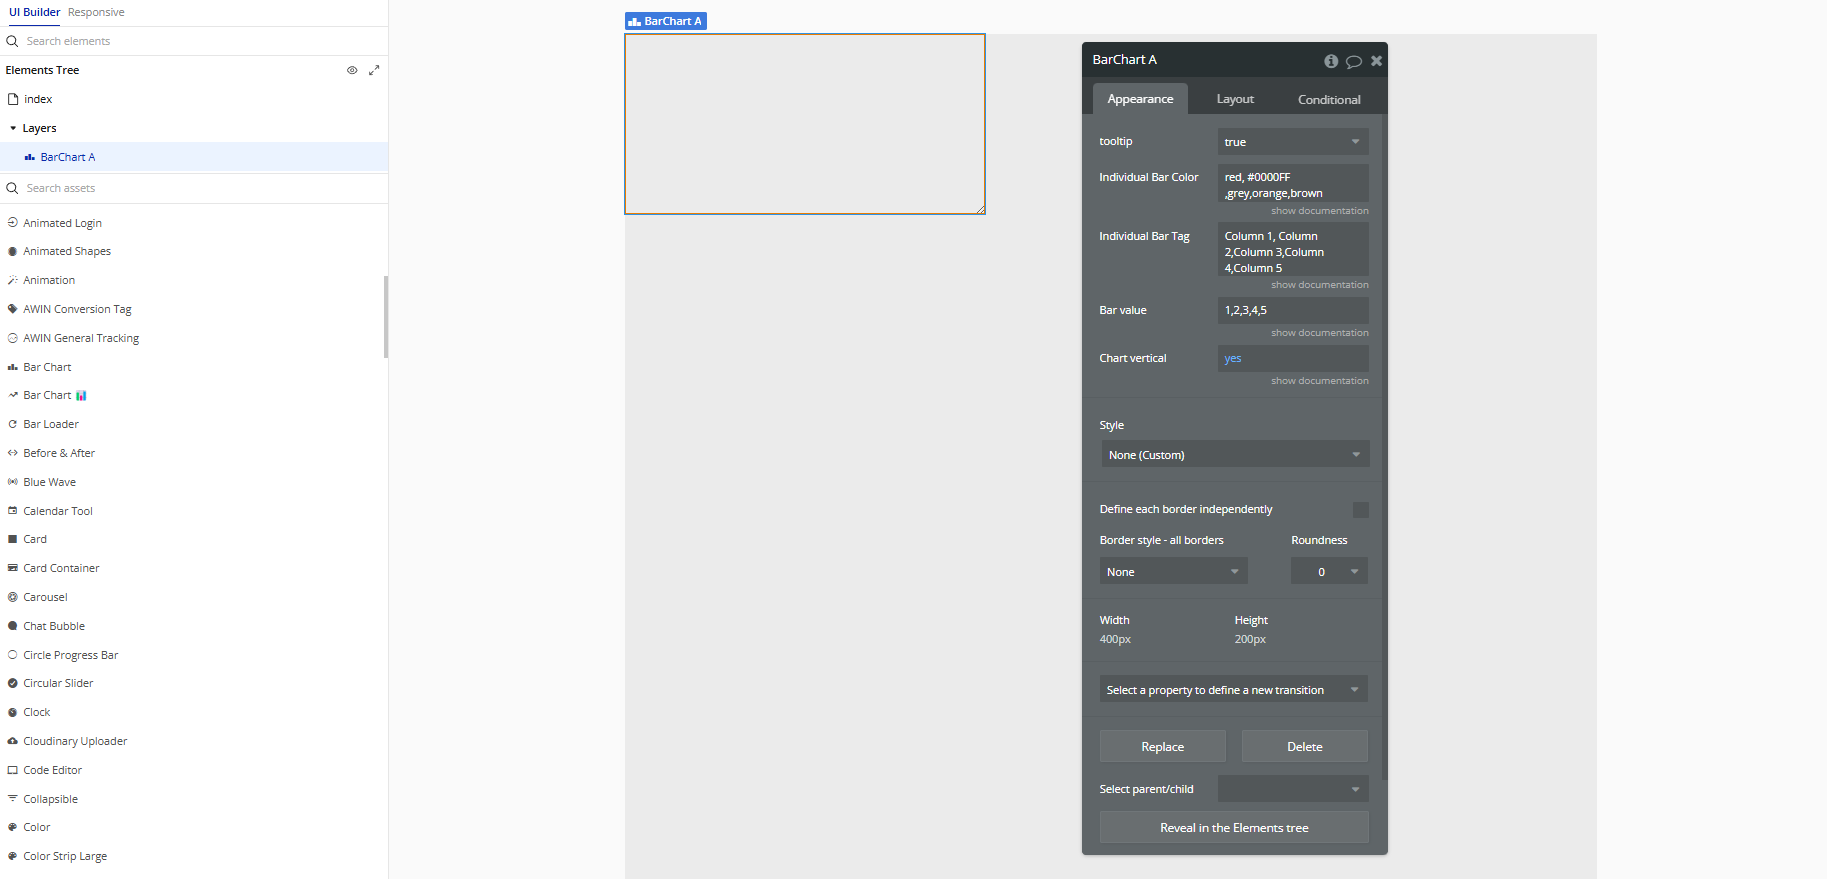Click the Bar value input field
The image size is (1827, 879).
[x=1293, y=310]
